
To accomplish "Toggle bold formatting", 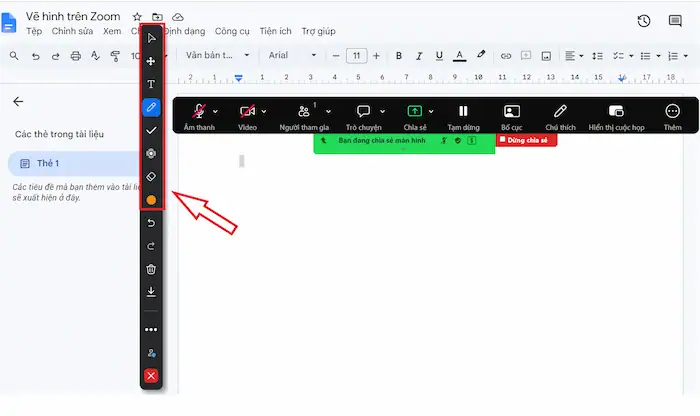I will 399,56.
